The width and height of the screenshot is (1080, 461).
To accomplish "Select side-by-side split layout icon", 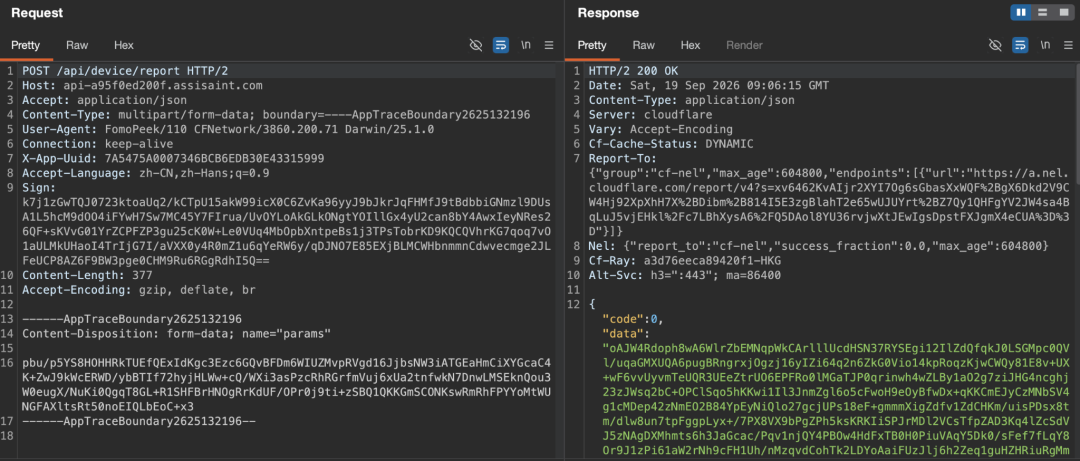I will [x=1021, y=12].
